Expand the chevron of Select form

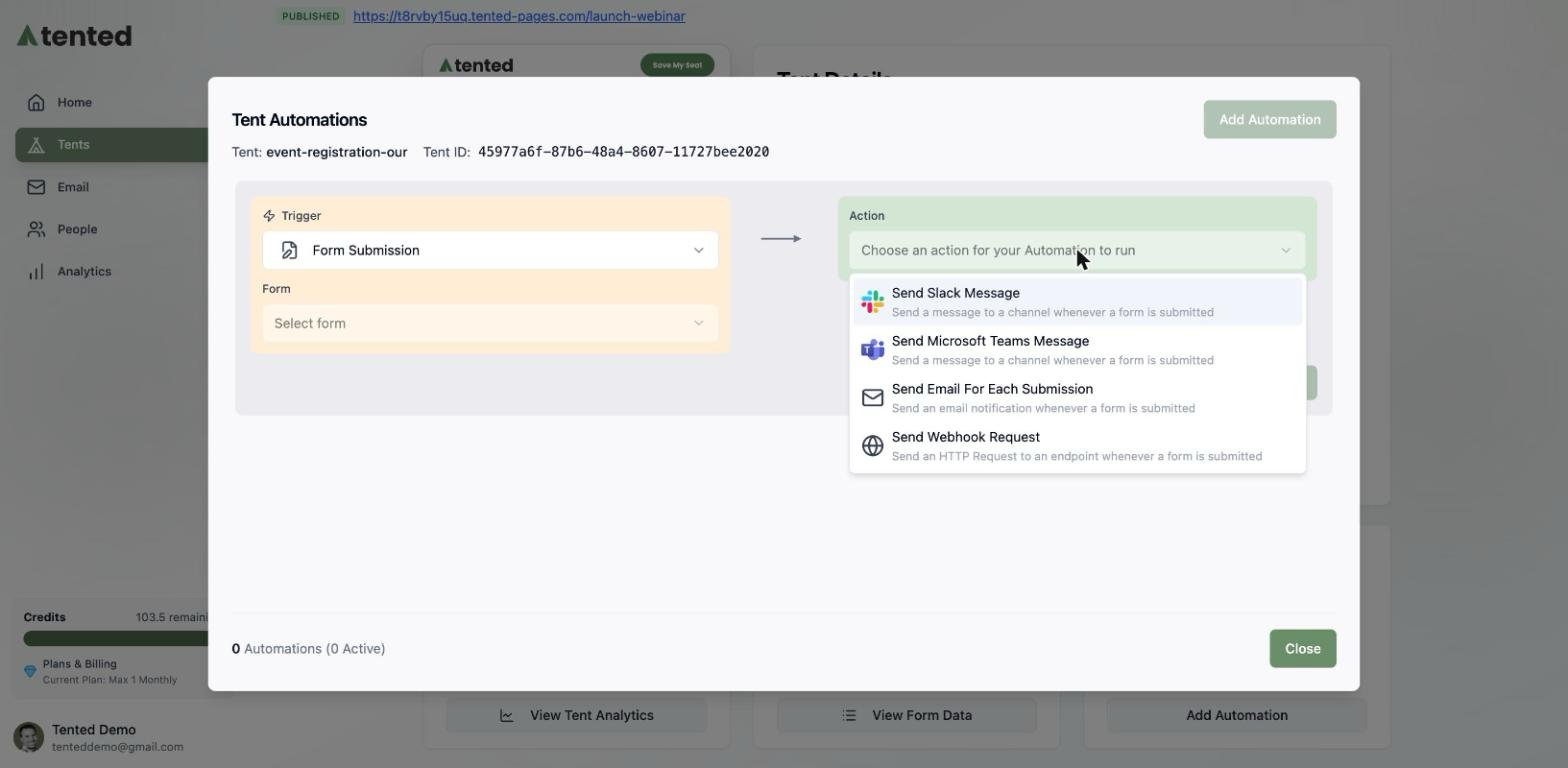(699, 323)
